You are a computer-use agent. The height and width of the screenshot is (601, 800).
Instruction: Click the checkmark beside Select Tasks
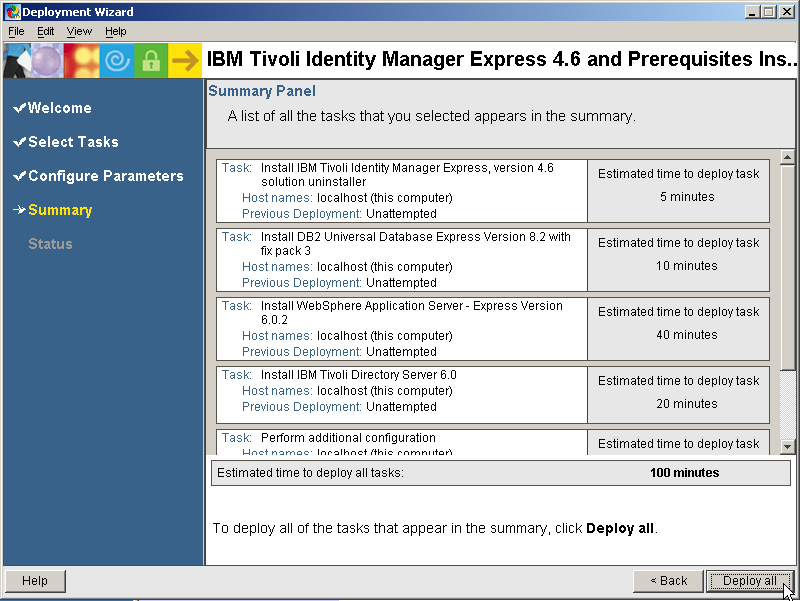pos(19,142)
